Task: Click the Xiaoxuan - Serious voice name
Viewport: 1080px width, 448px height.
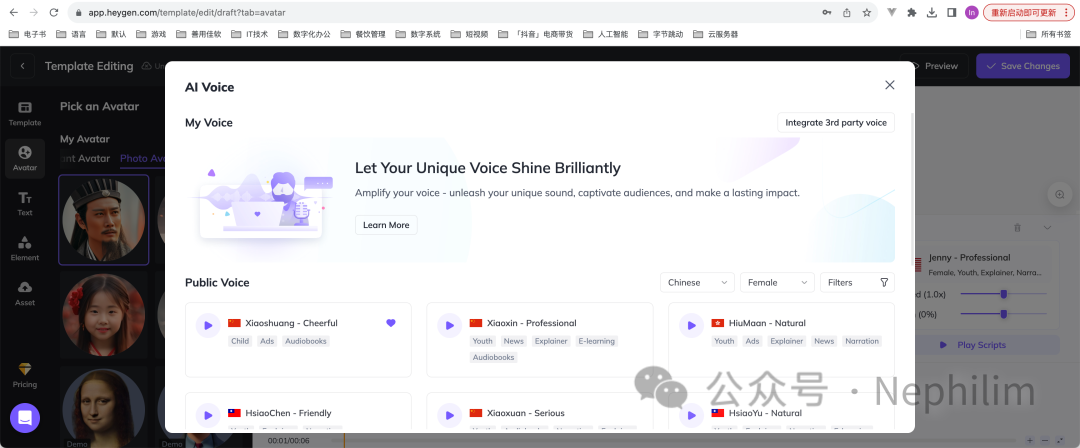Action: [526, 414]
